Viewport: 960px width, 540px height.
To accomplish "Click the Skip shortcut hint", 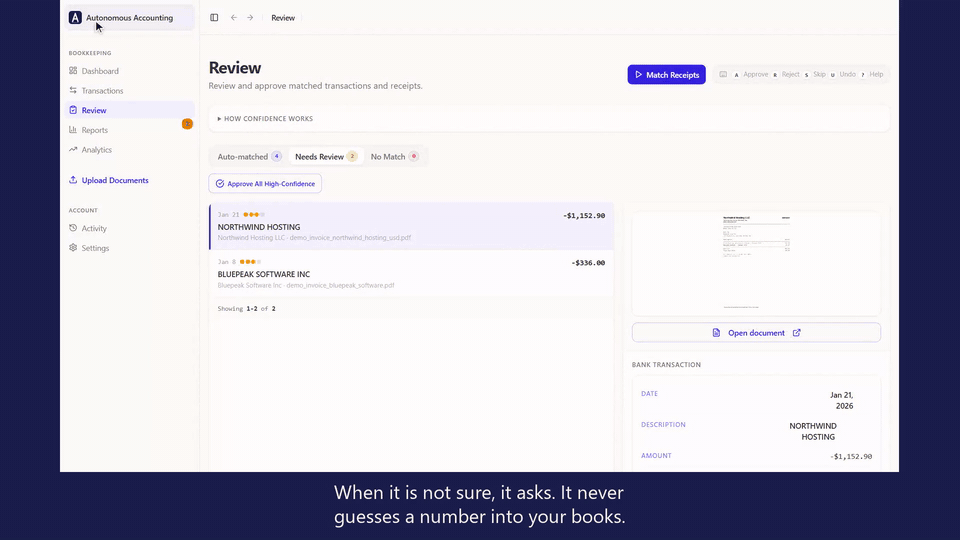I will [x=815, y=75].
